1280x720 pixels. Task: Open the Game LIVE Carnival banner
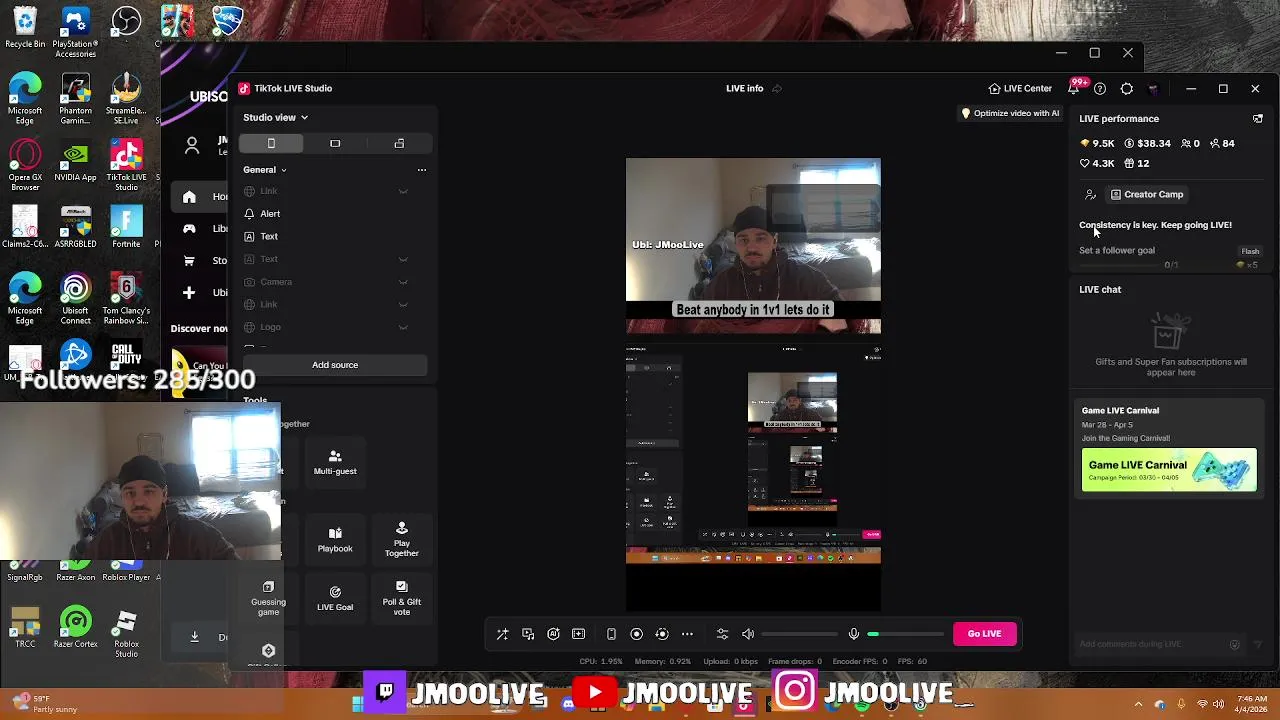pos(1169,470)
